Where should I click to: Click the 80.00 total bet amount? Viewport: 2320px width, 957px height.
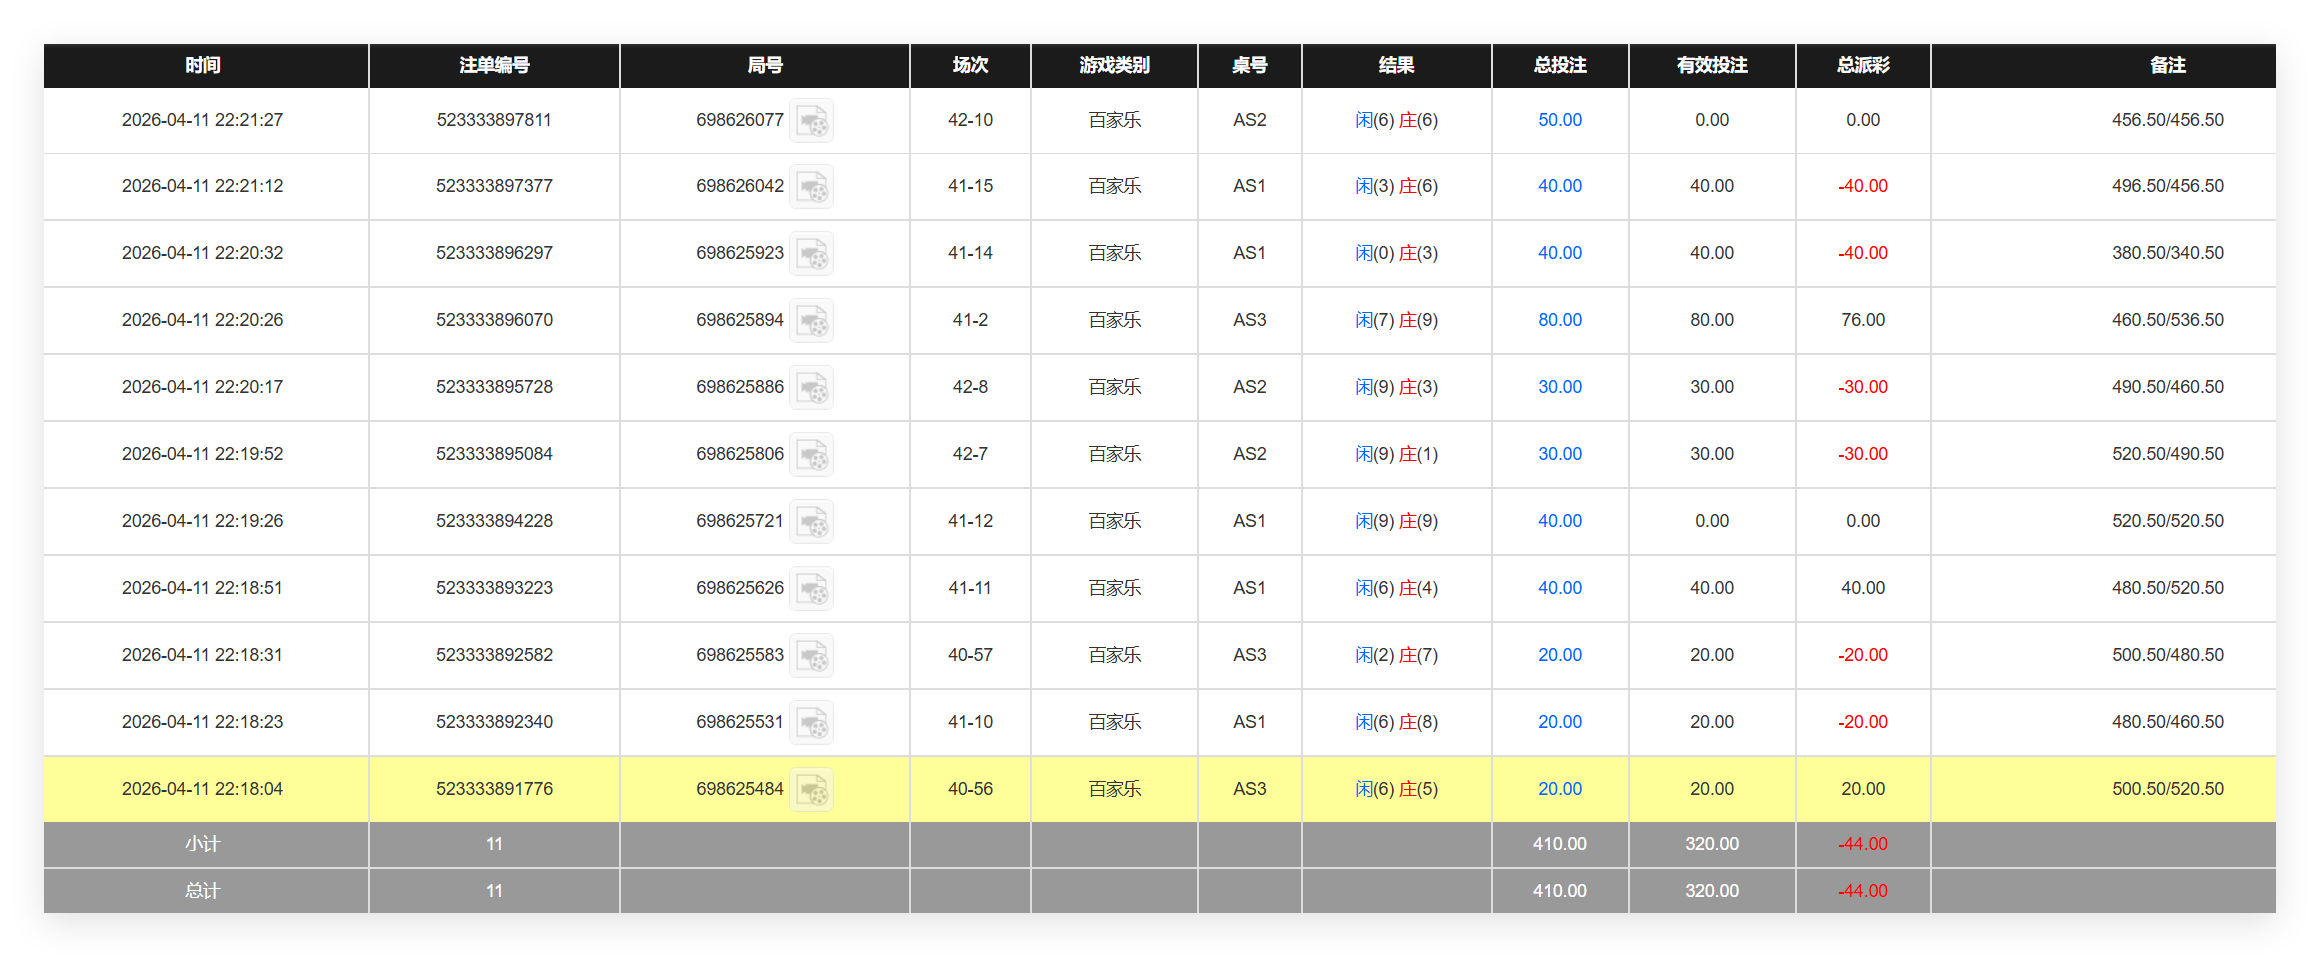1559,320
